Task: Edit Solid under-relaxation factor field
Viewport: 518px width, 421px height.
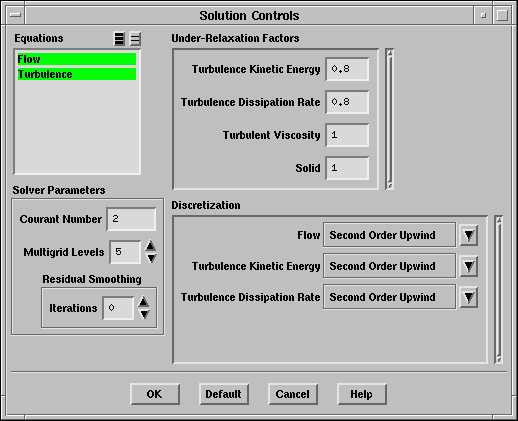Action: pos(347,168)
